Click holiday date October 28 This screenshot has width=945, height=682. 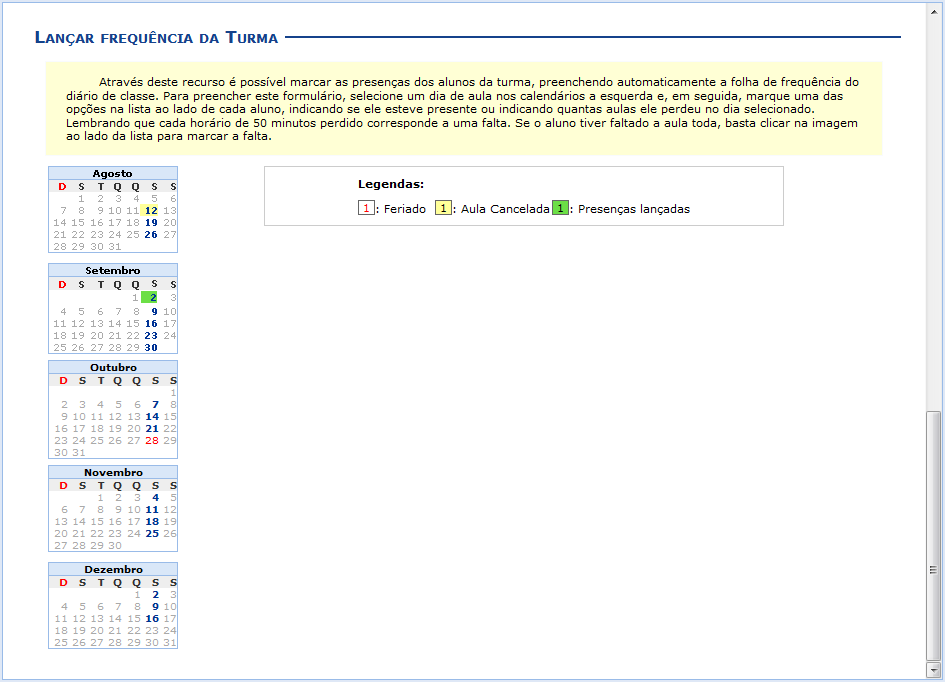pyautogui.click(x=152, y=440)
